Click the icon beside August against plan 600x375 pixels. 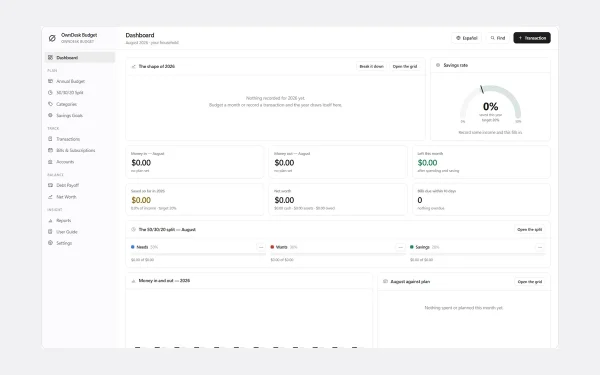(385, 281)
